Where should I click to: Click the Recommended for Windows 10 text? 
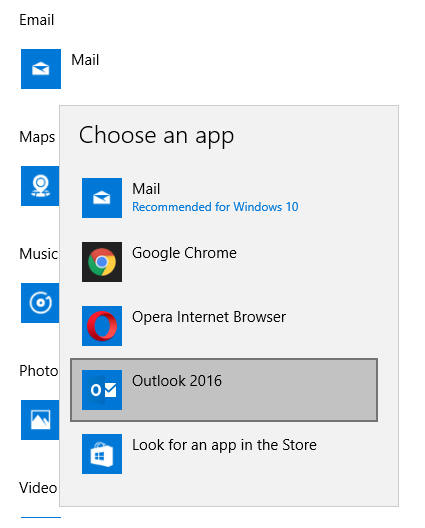pos(215,207)
